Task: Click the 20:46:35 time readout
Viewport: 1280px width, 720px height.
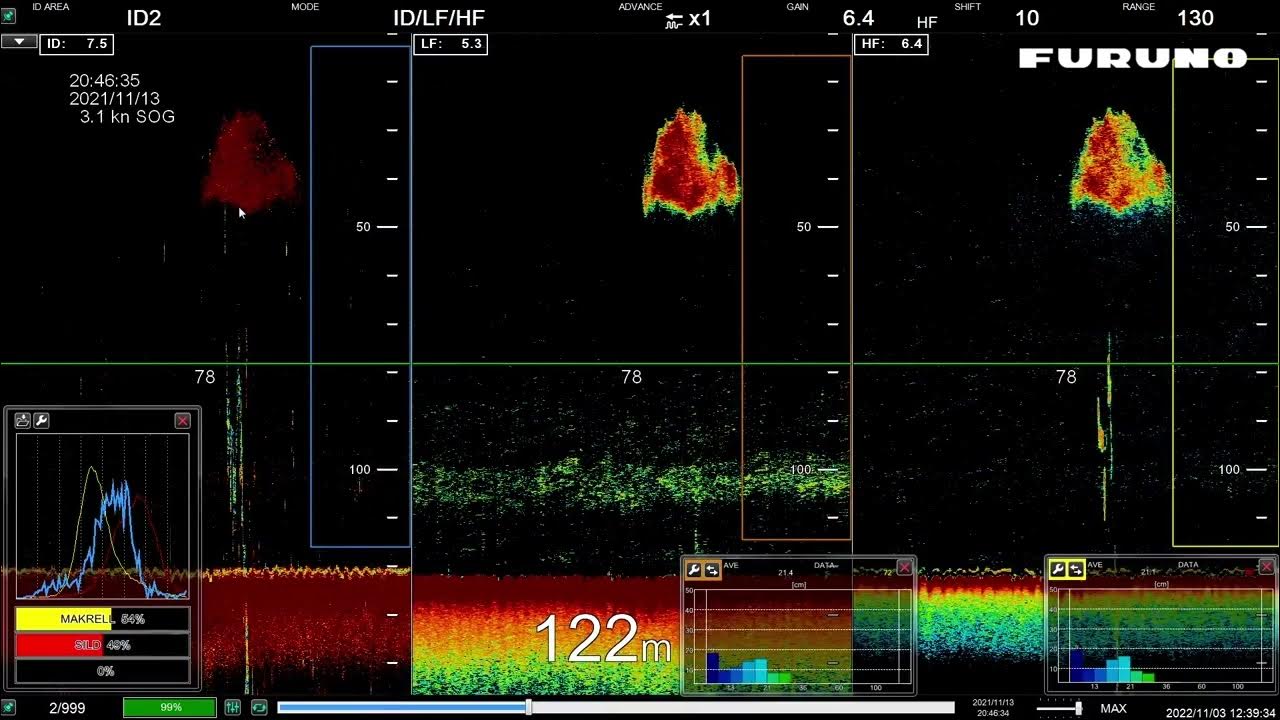Action: [105, 81]
